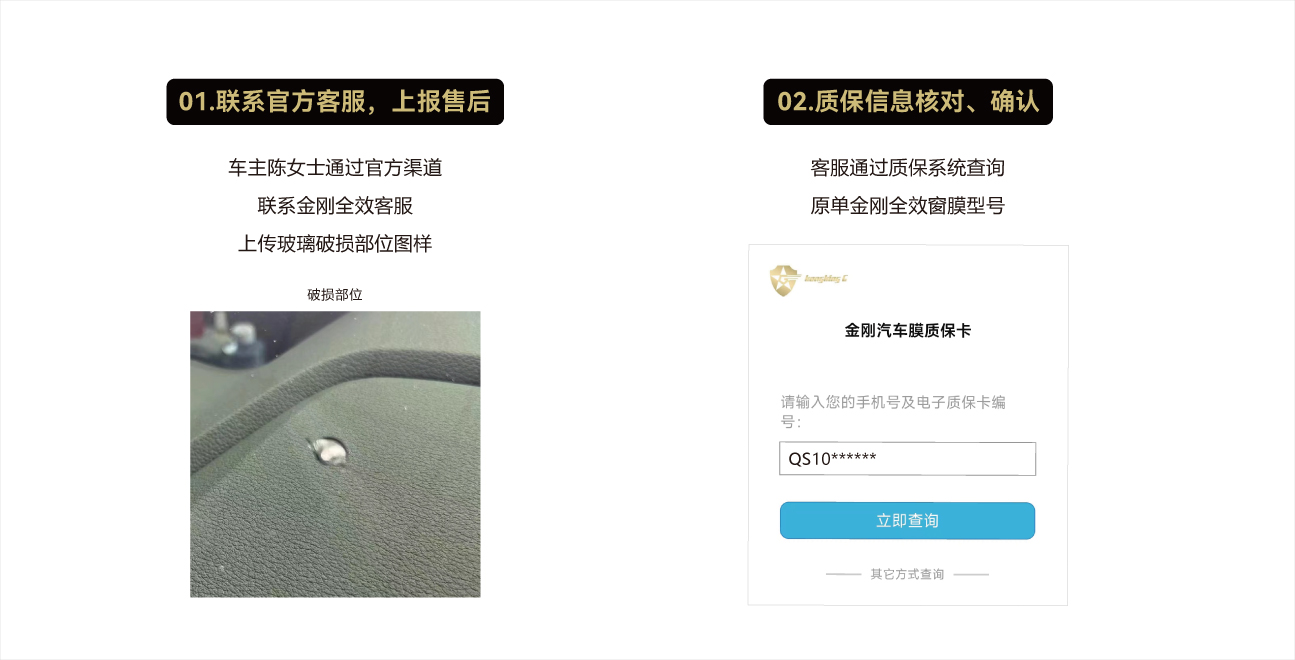Click the gold star shield logo icon

pos(785,280)
